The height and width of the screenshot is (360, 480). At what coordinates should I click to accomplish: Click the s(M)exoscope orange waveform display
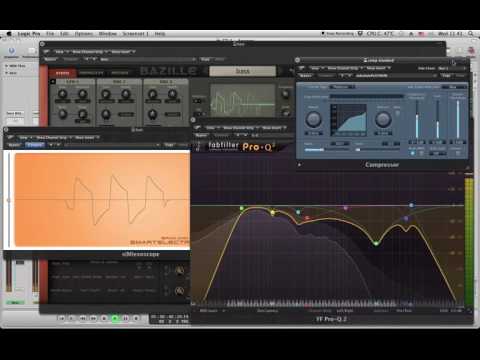[x=102, y=200]
